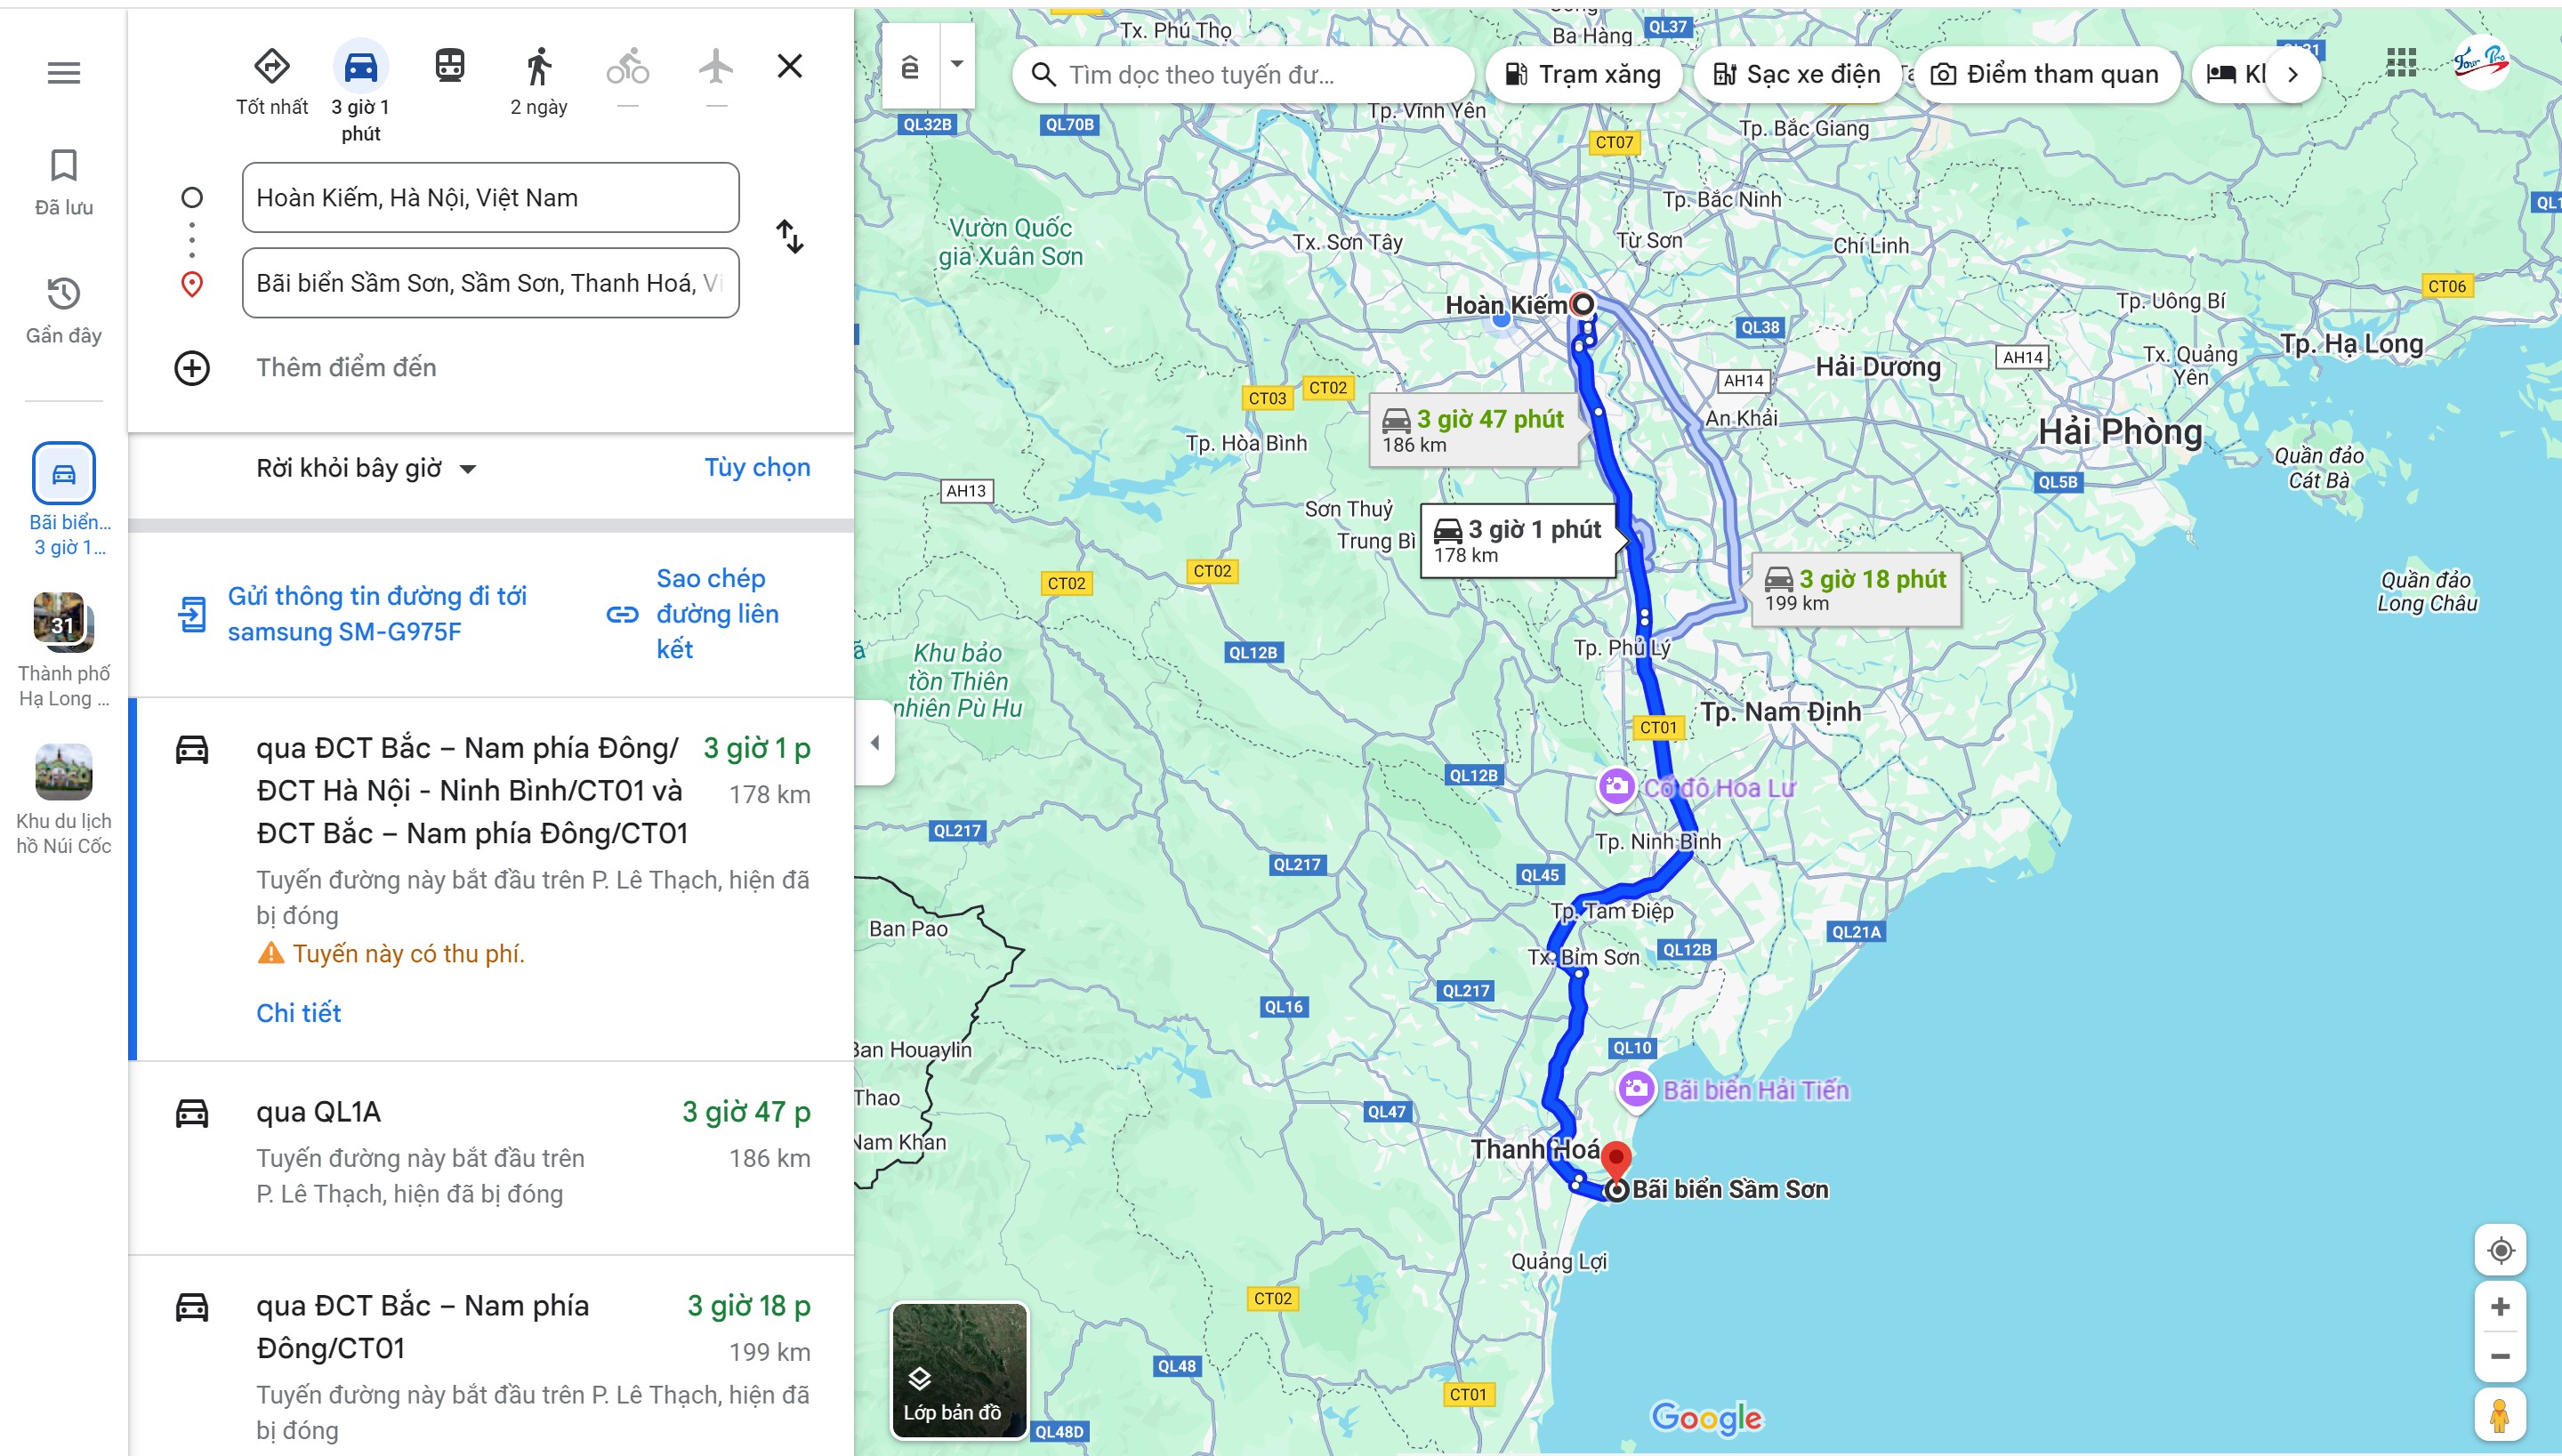Show more category chips with arrow

click(x=2293, y=74)
